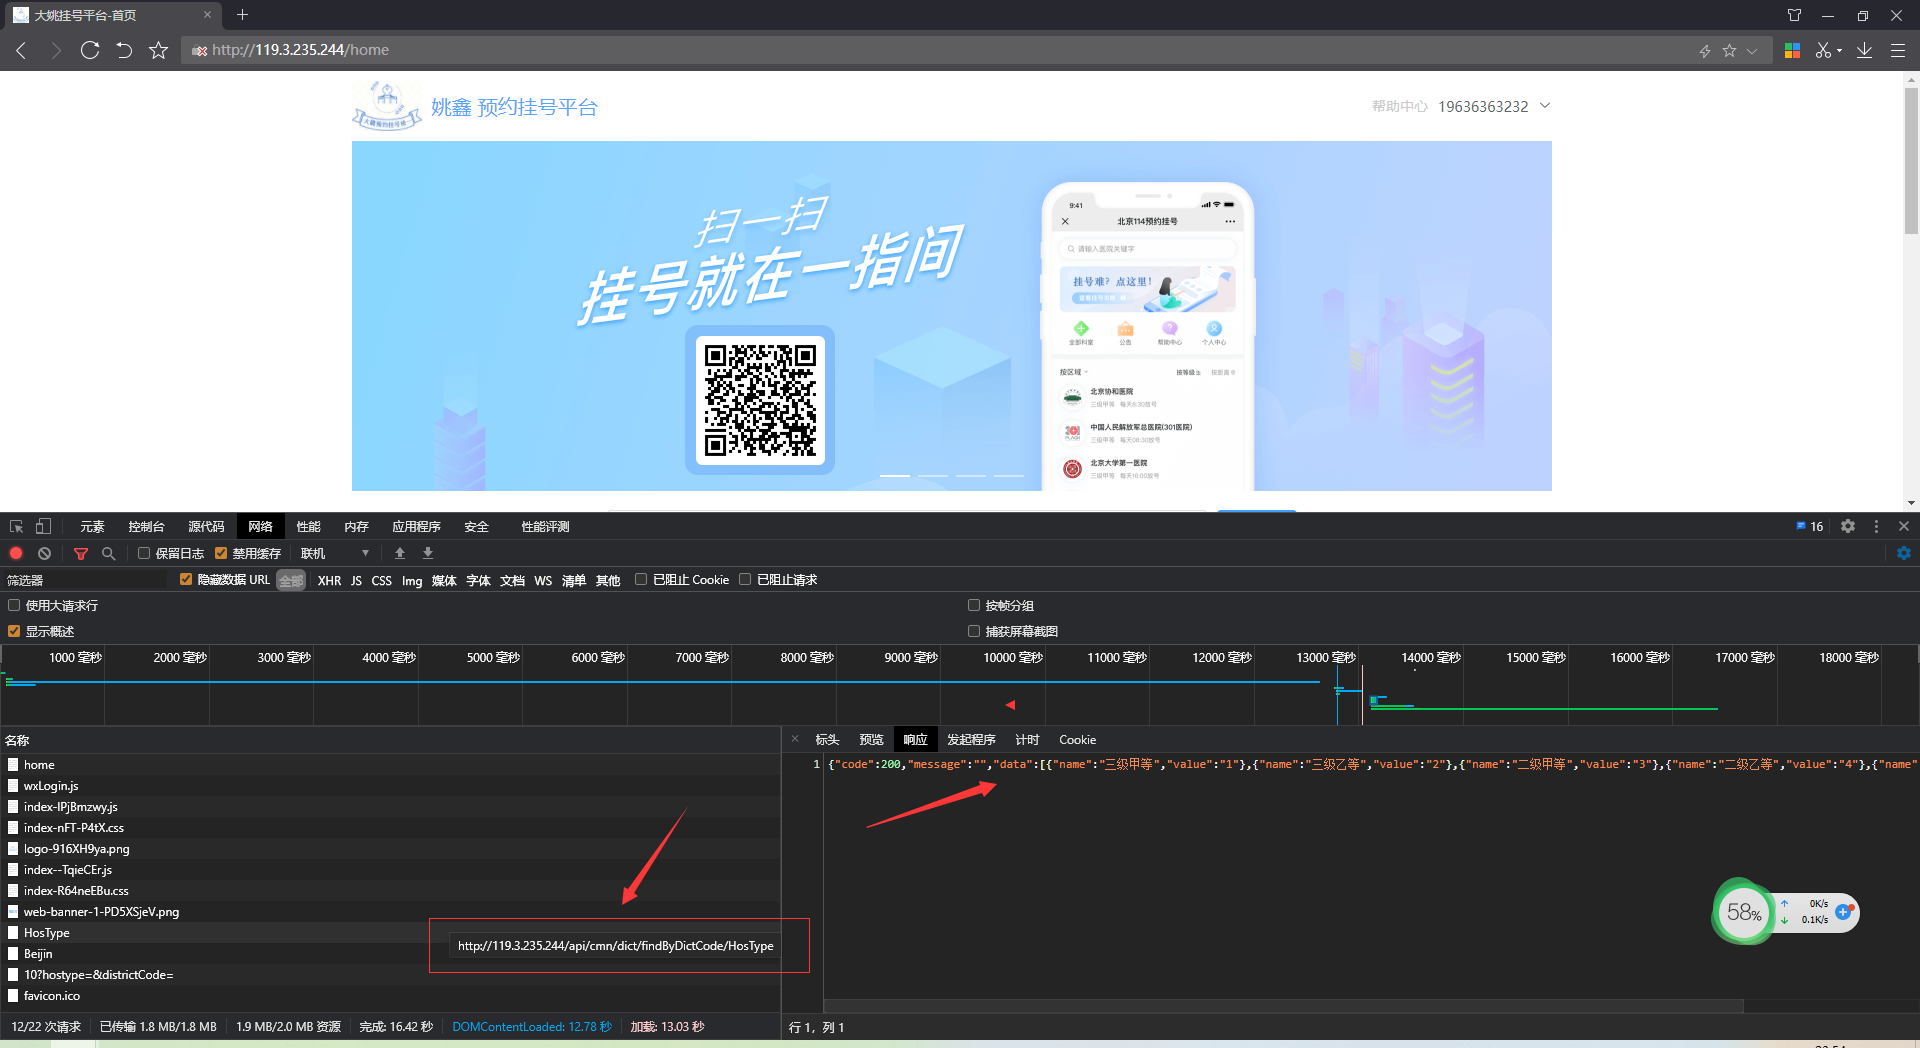Switch to the 应用程序 DevTools tab
This screenshot has width=1920, height=1048.
[x=416, y=526]
